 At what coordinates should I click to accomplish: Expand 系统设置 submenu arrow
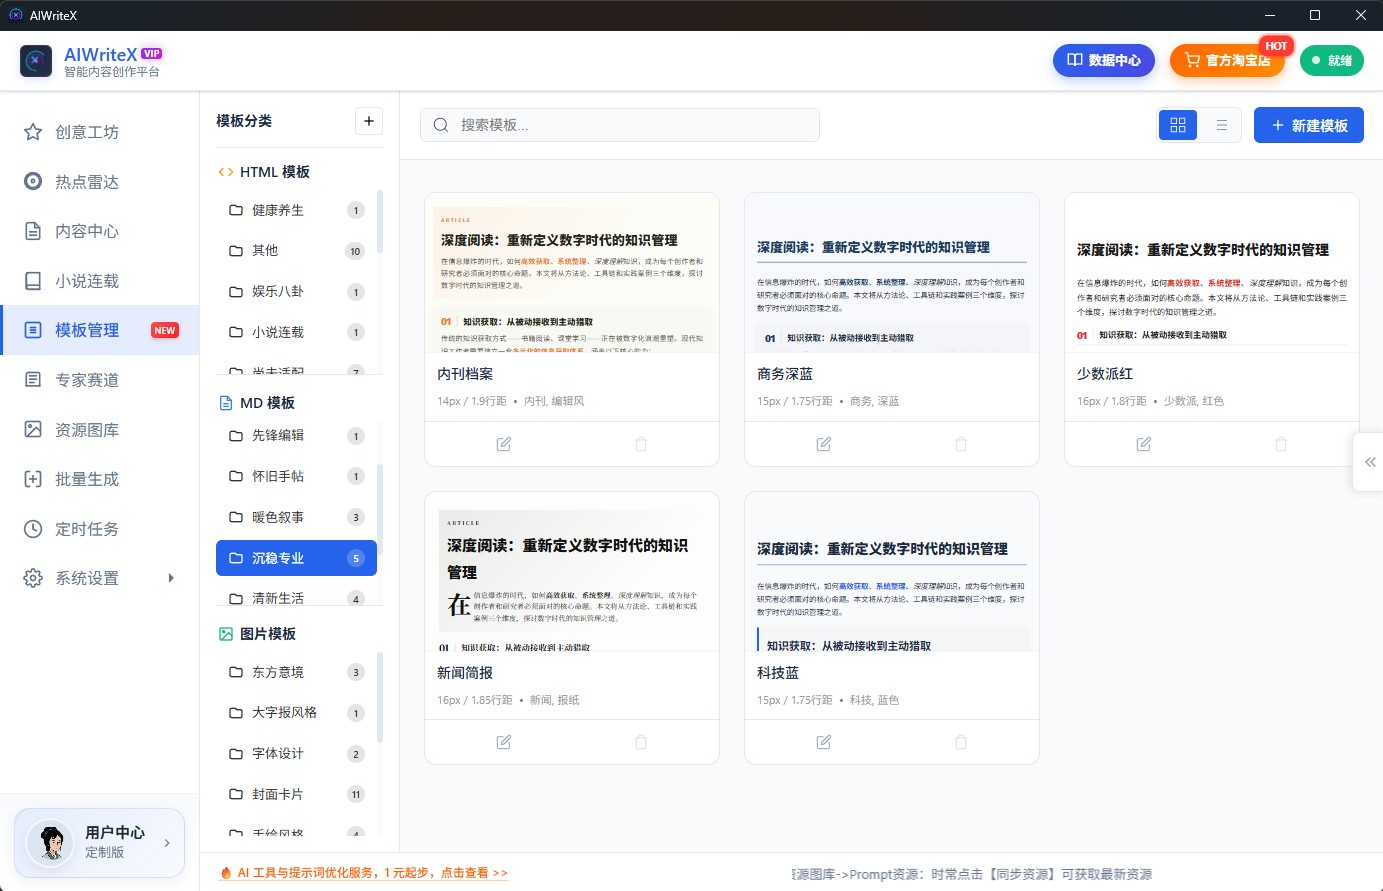click(x=171, y=578)
